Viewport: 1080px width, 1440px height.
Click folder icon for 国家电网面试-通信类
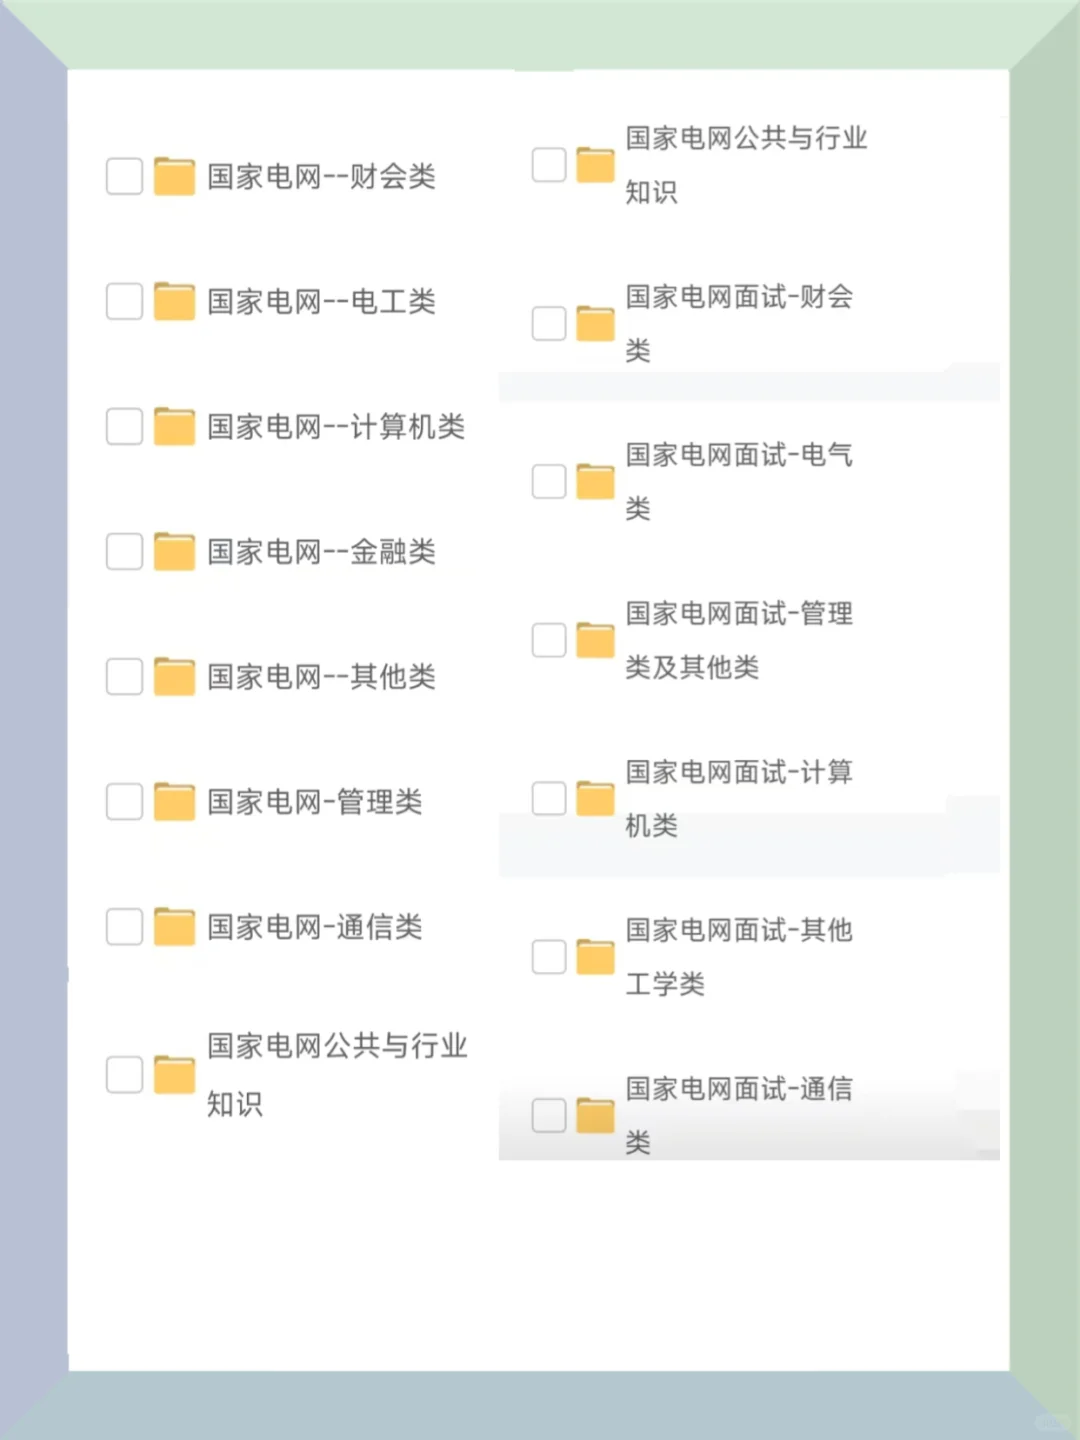[595, 1116]
